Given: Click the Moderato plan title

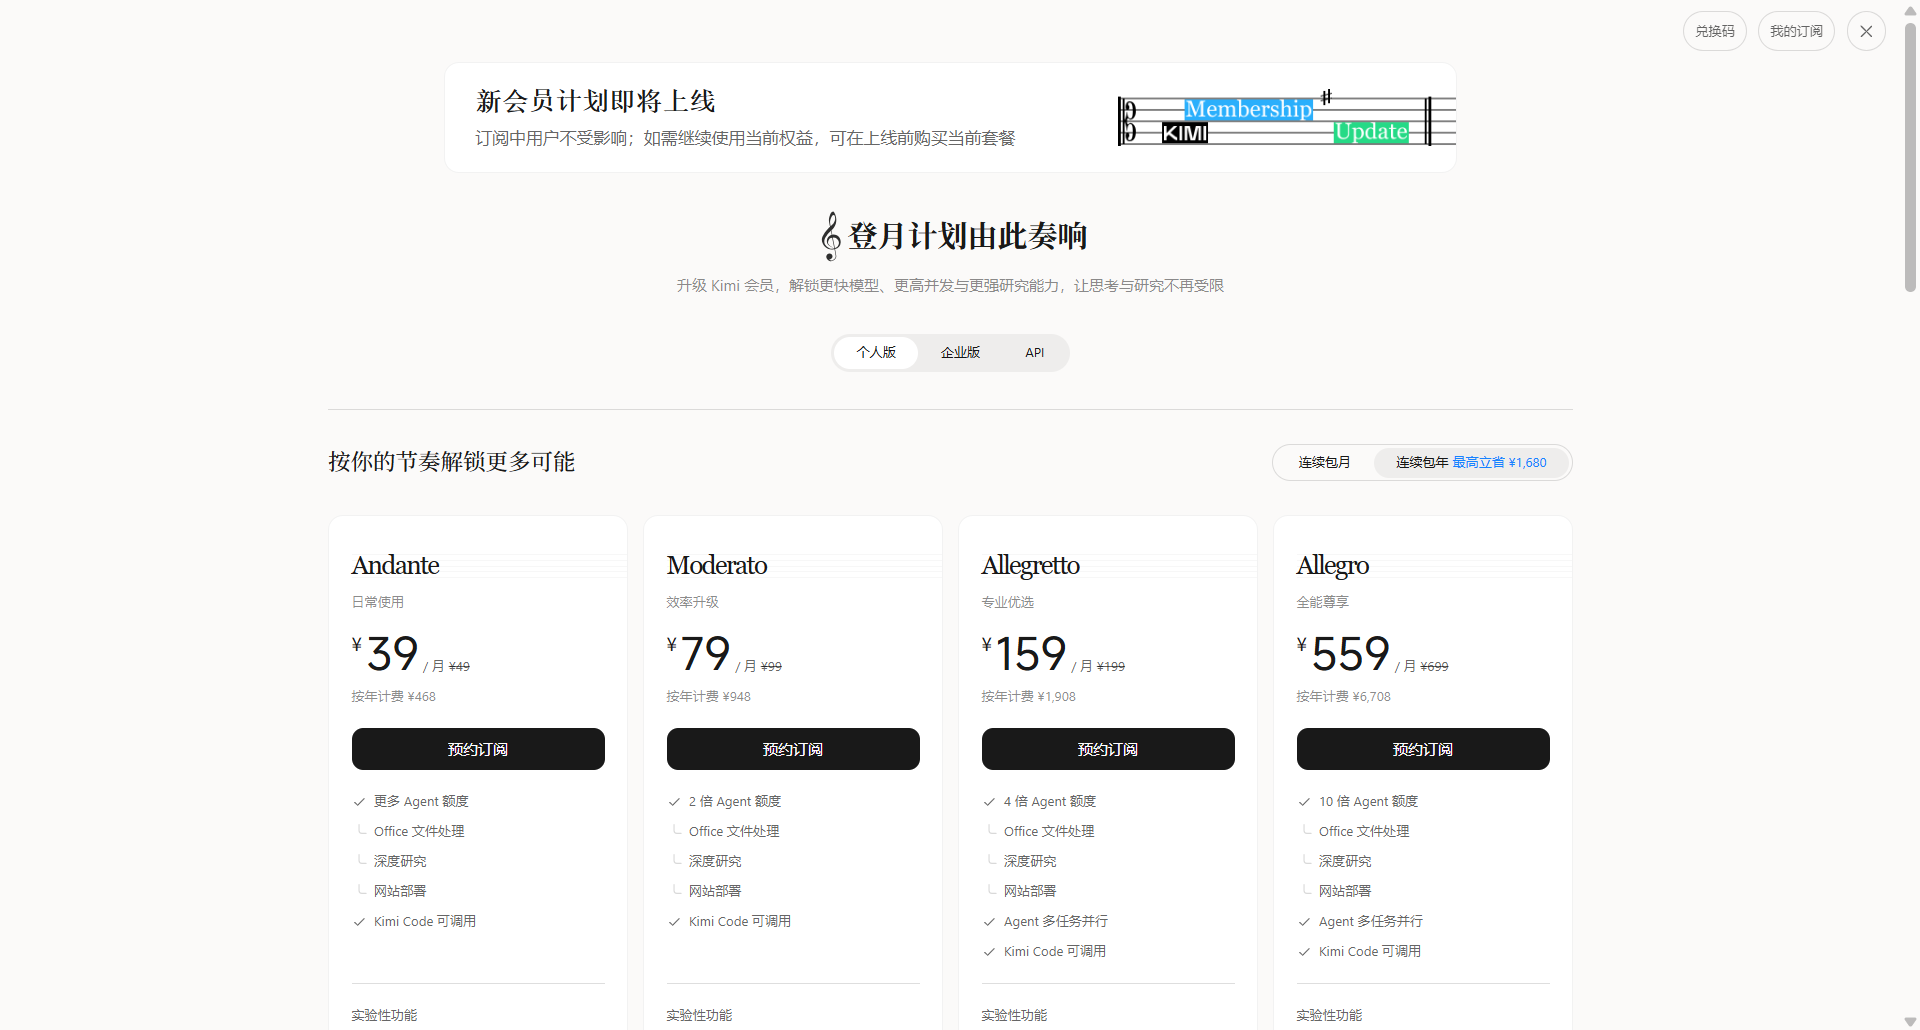Looking at the screenshot, I should coord(717,565).
